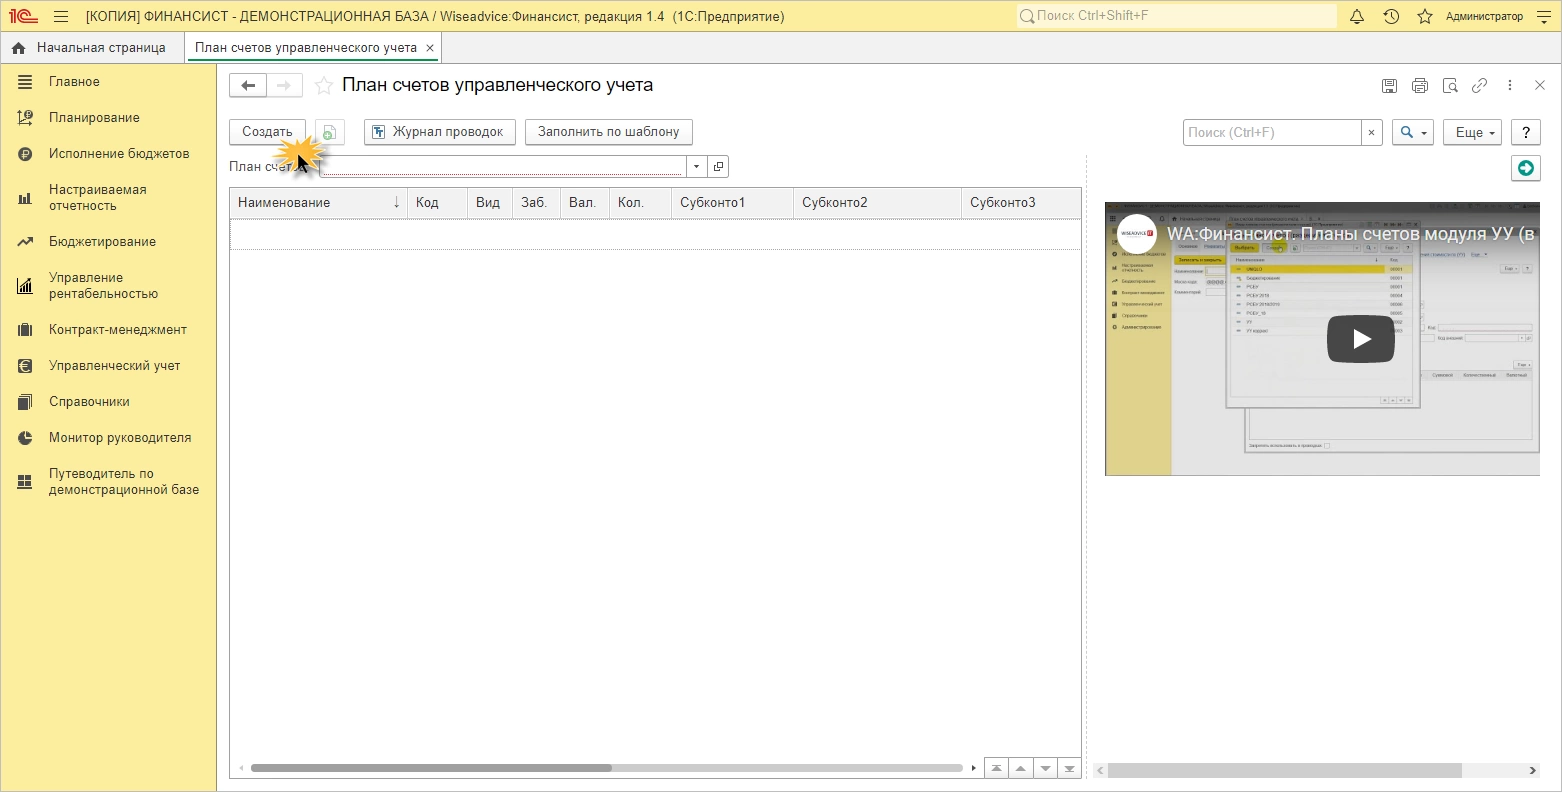Open print preview magnifier icon
Screen dimensions: 1562x792
point(1450,86)
